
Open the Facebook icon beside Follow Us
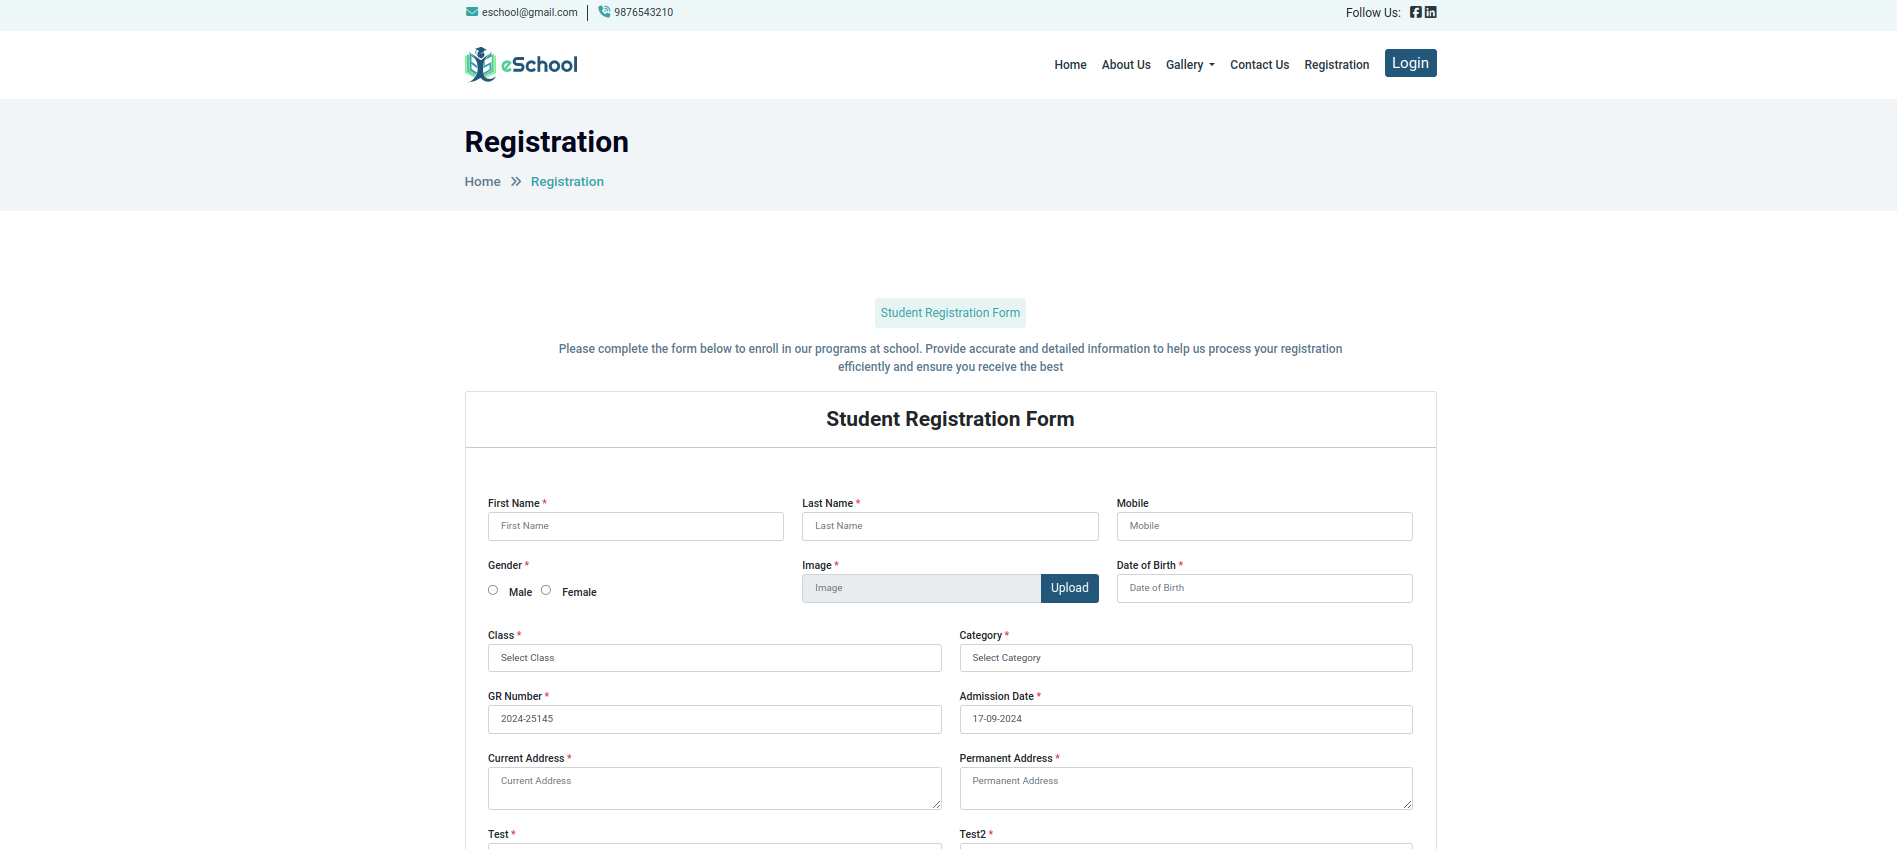1416,12
